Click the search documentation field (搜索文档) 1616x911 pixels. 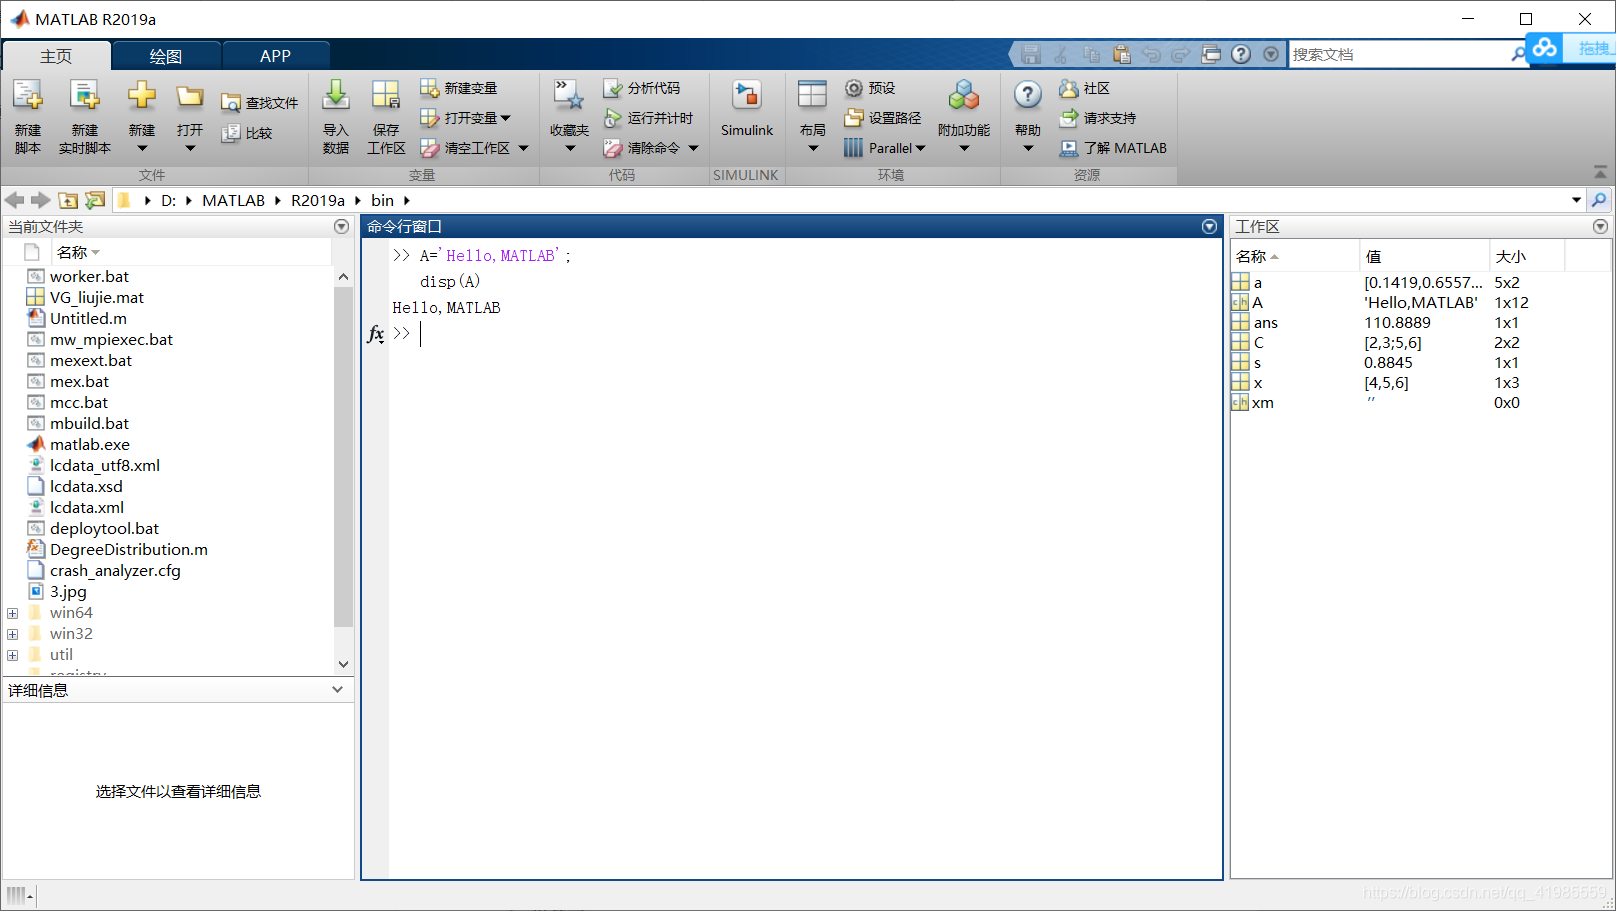pyautogui.click(x=1400, y=54)
